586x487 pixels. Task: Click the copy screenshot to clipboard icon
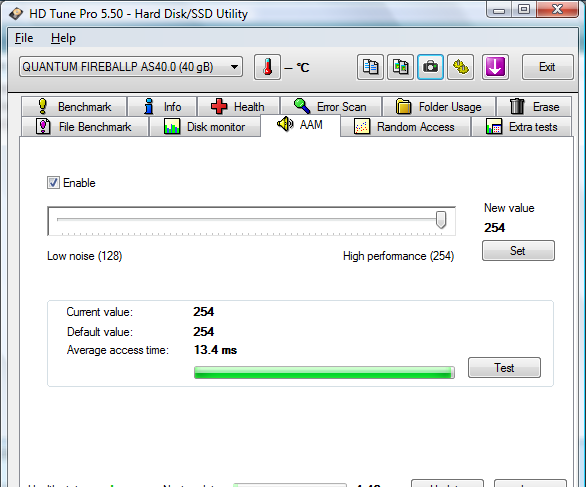400,67
